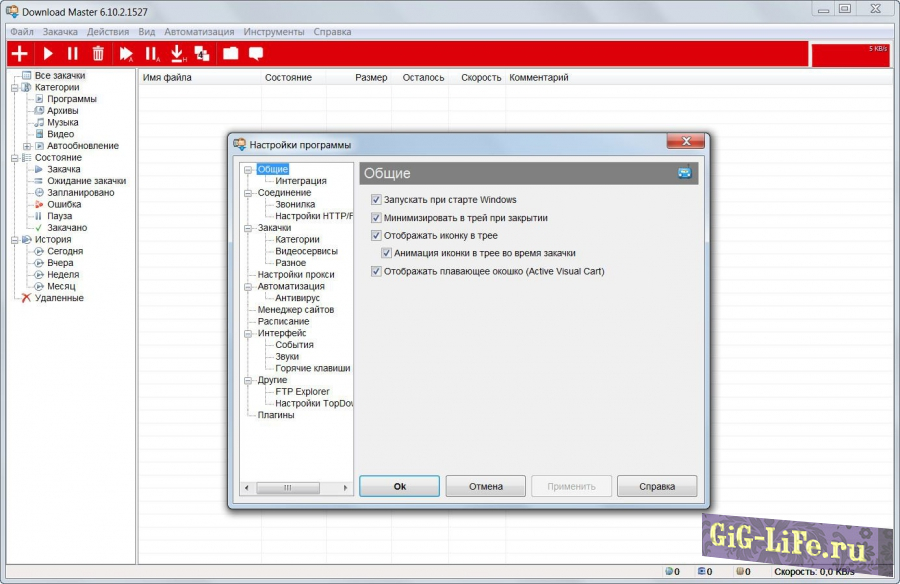The image size is (900, 584).
Task: Open the Инструменты menu
Action: pos(274,31)
